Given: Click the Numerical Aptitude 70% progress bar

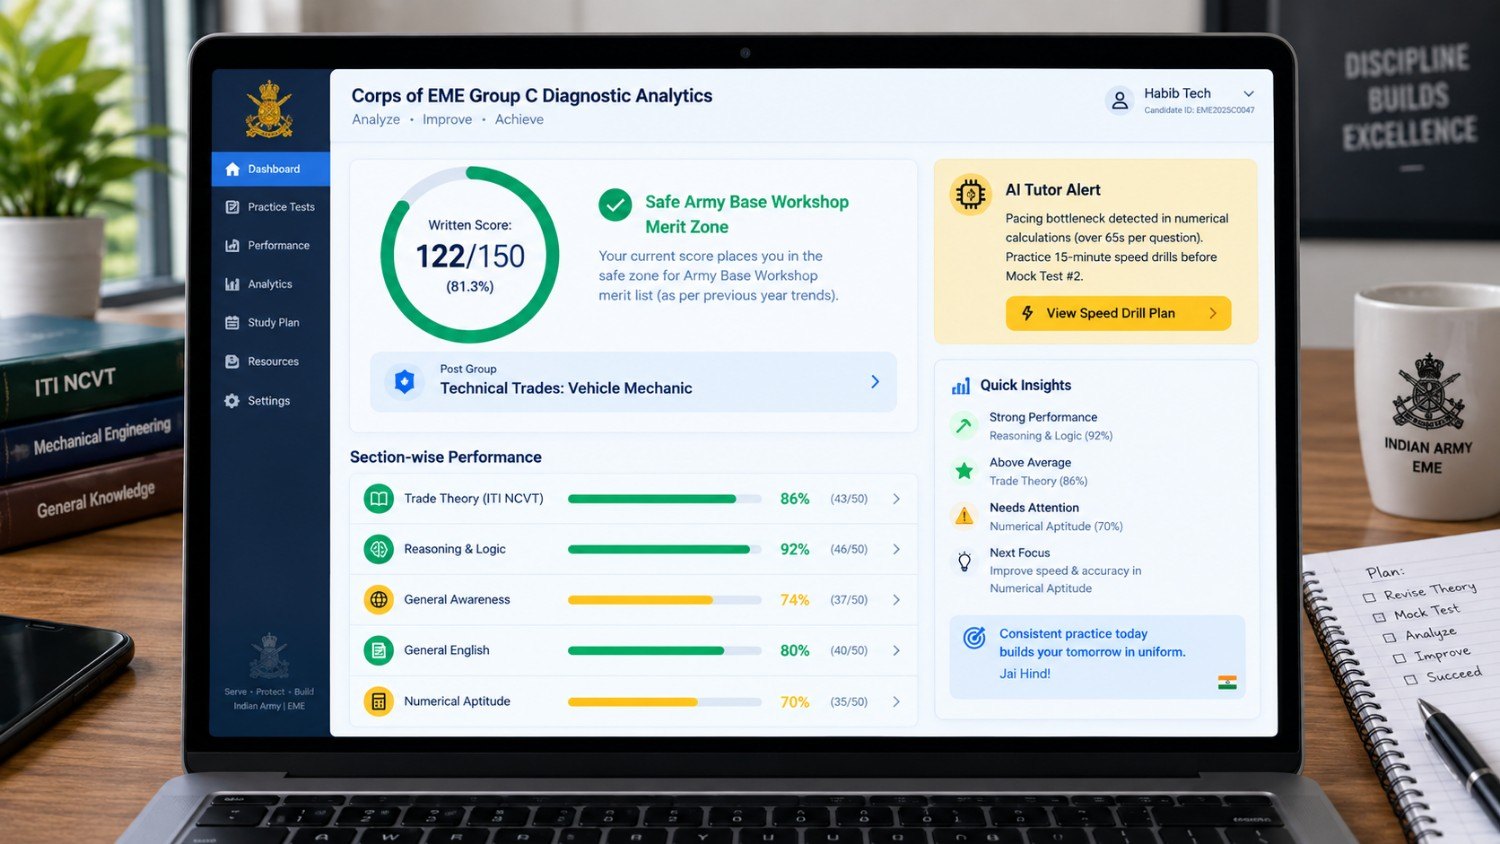Looking at the screenshot, I should coord(664,702).
